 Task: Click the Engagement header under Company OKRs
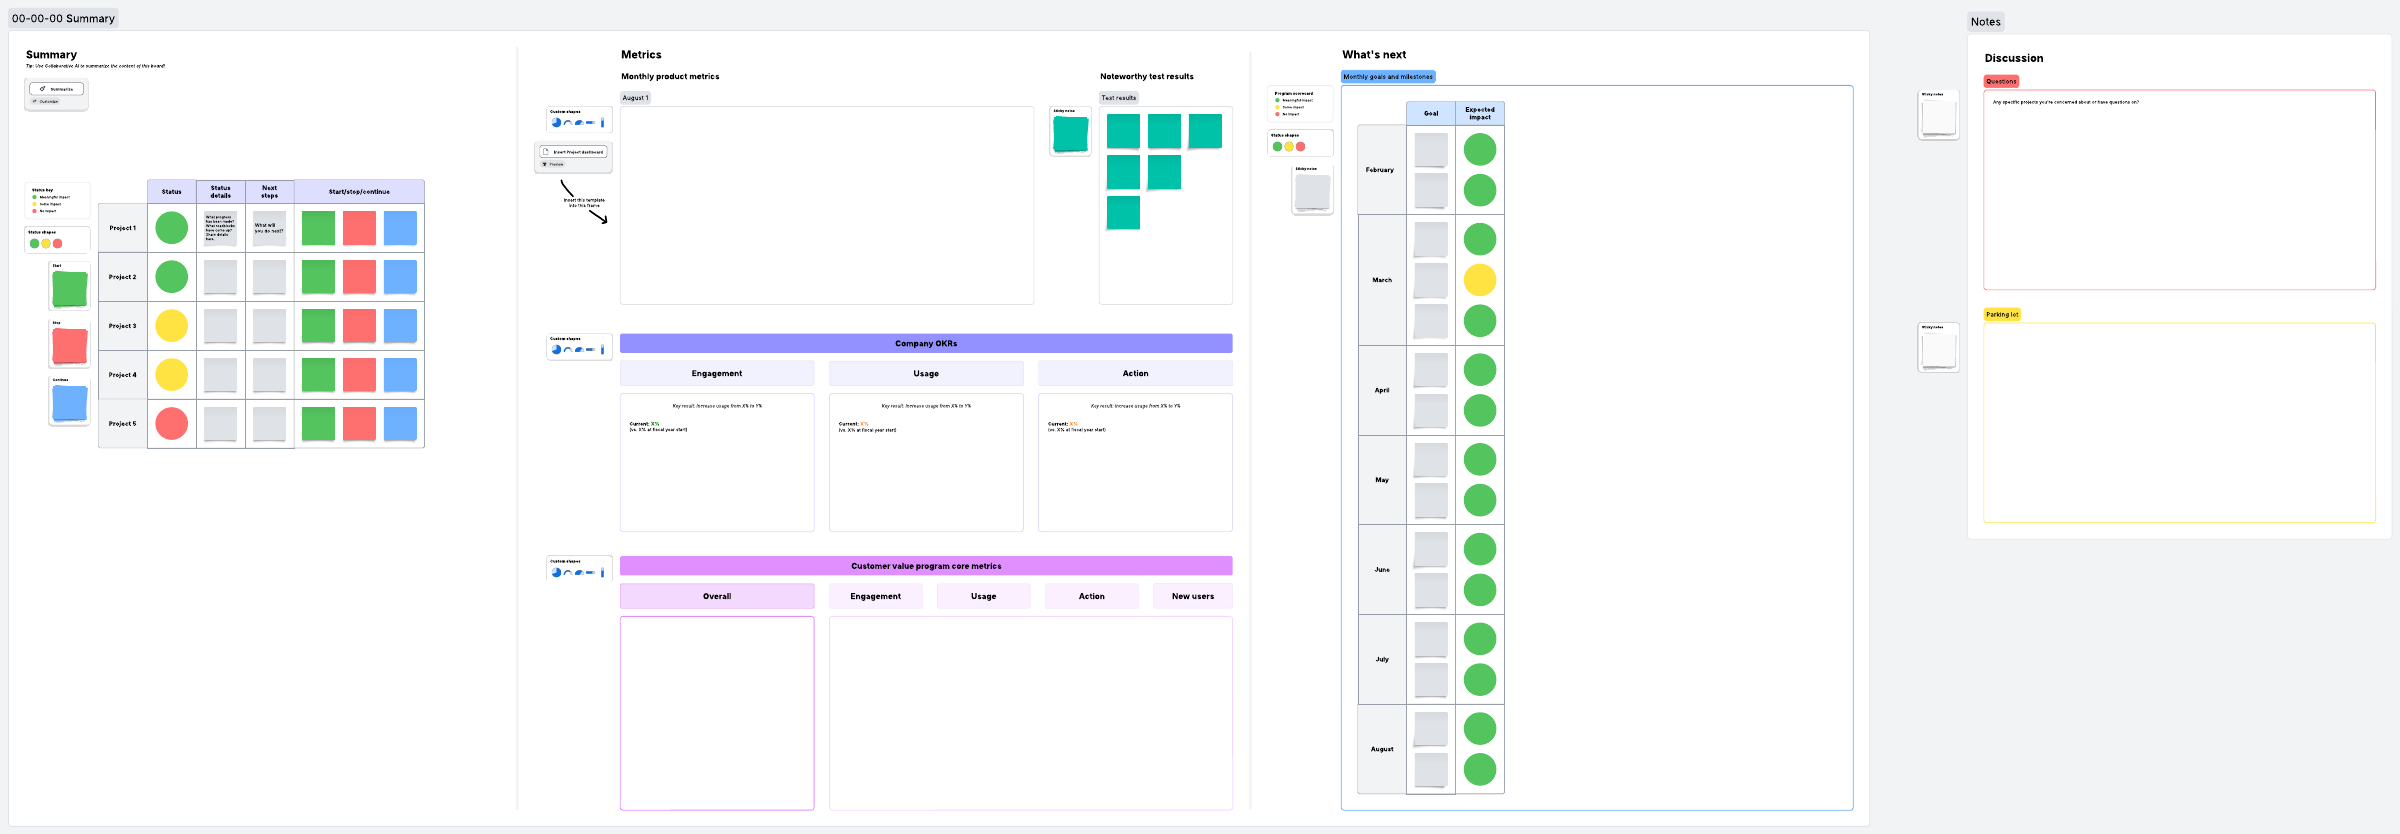(x=717, y=374)
